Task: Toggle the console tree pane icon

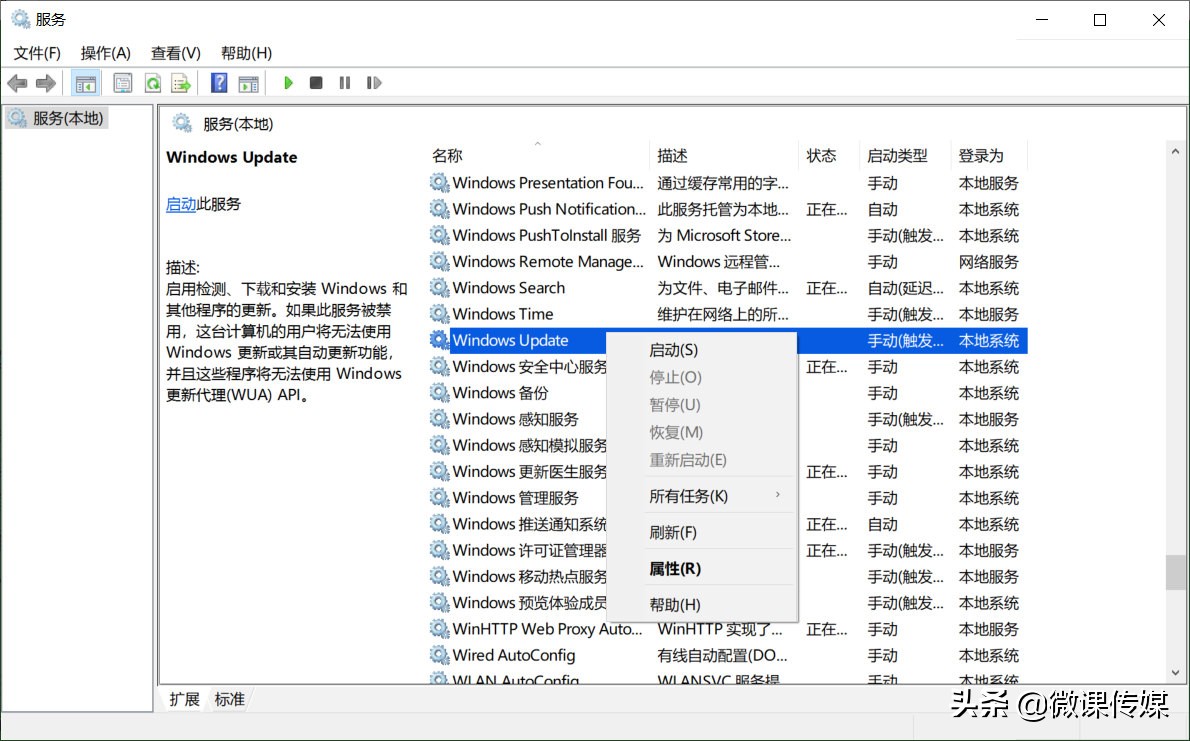Action: pos(86,82)
